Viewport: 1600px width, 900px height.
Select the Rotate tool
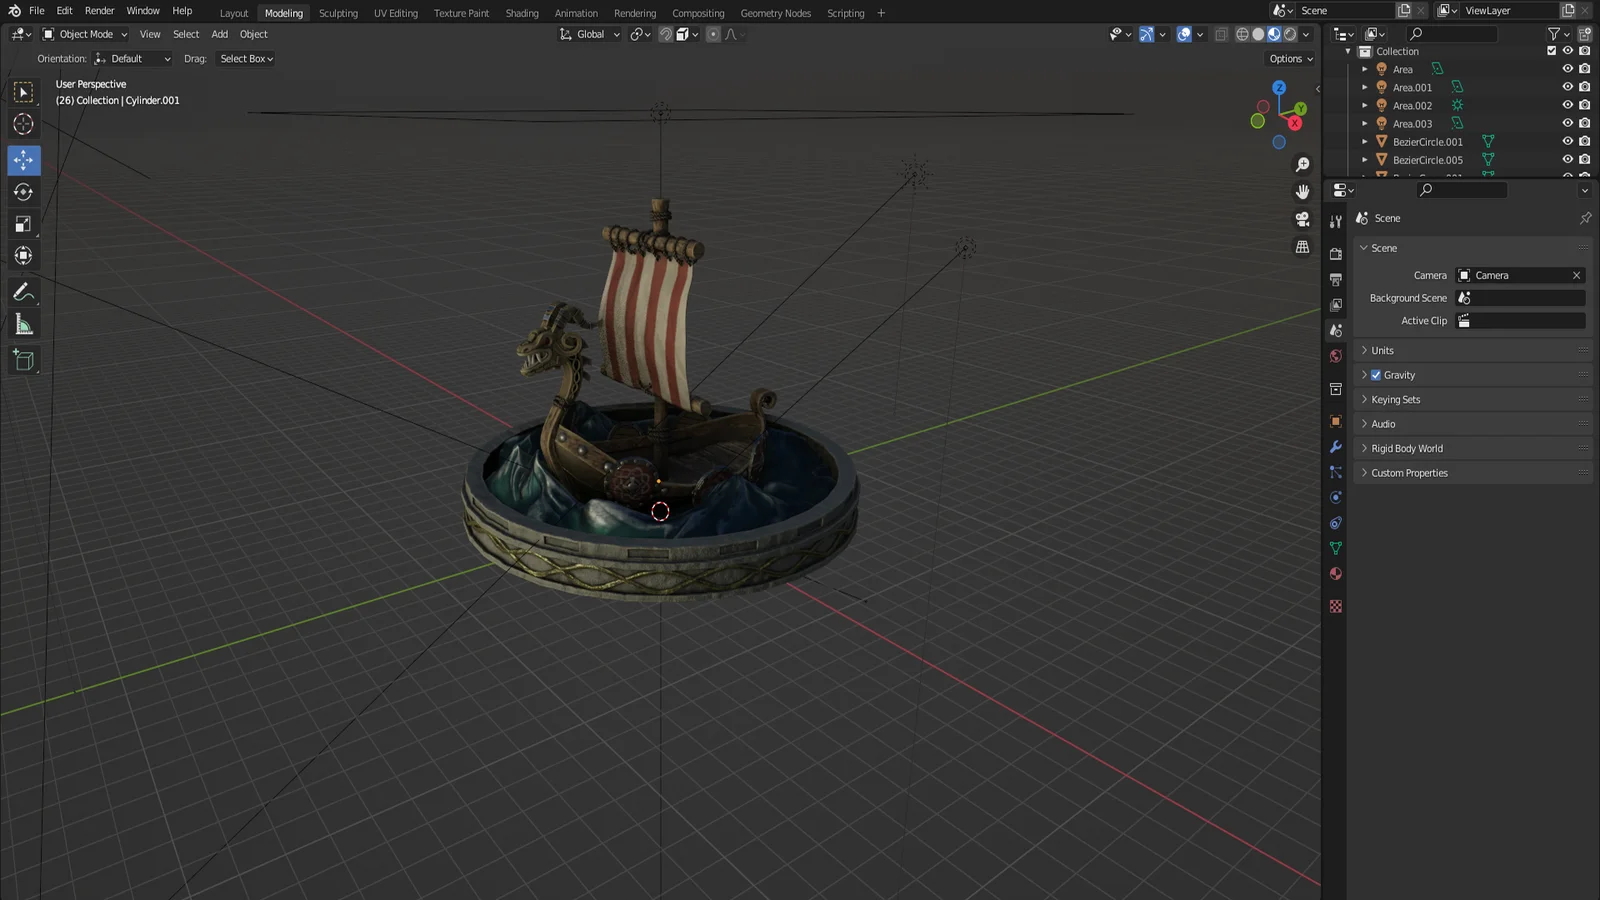[23, 192]
